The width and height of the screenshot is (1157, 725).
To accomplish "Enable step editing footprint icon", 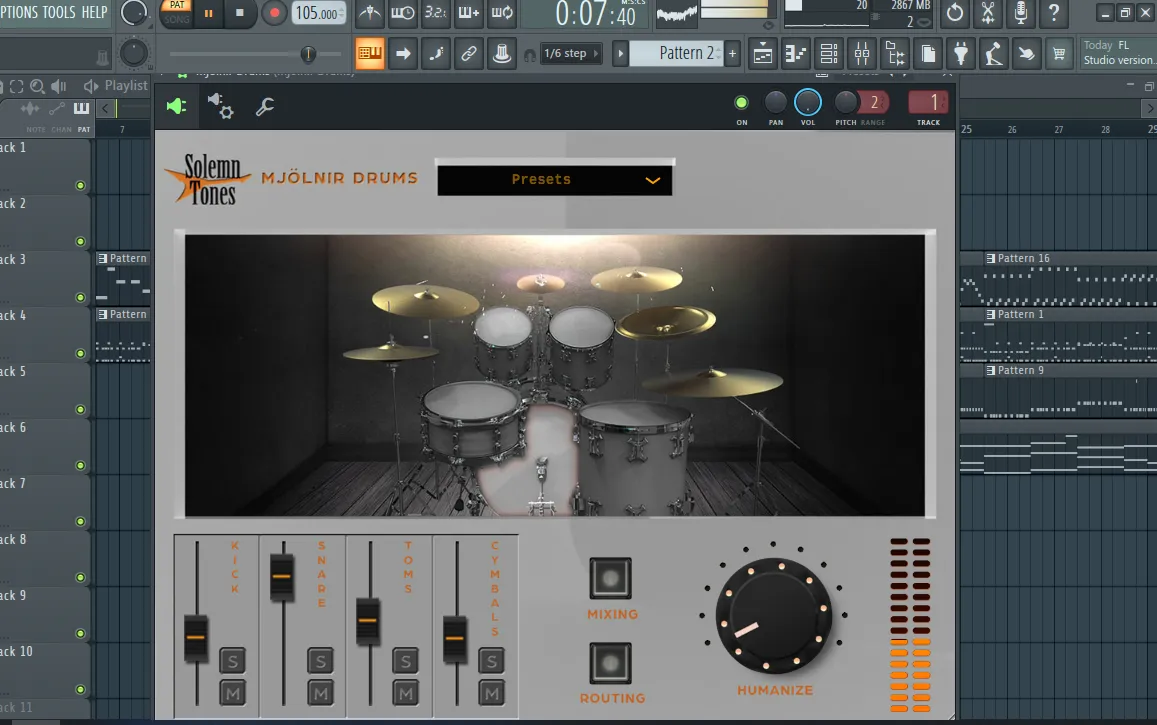I will point(436,54).
